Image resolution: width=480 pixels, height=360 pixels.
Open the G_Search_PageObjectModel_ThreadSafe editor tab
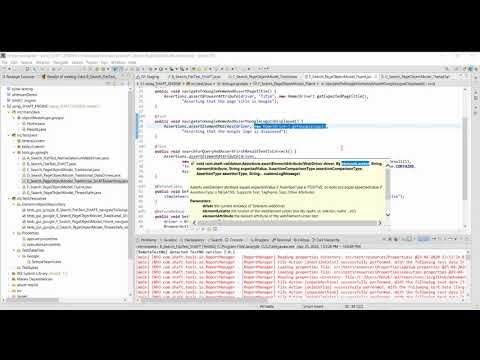tap(416, 76)
